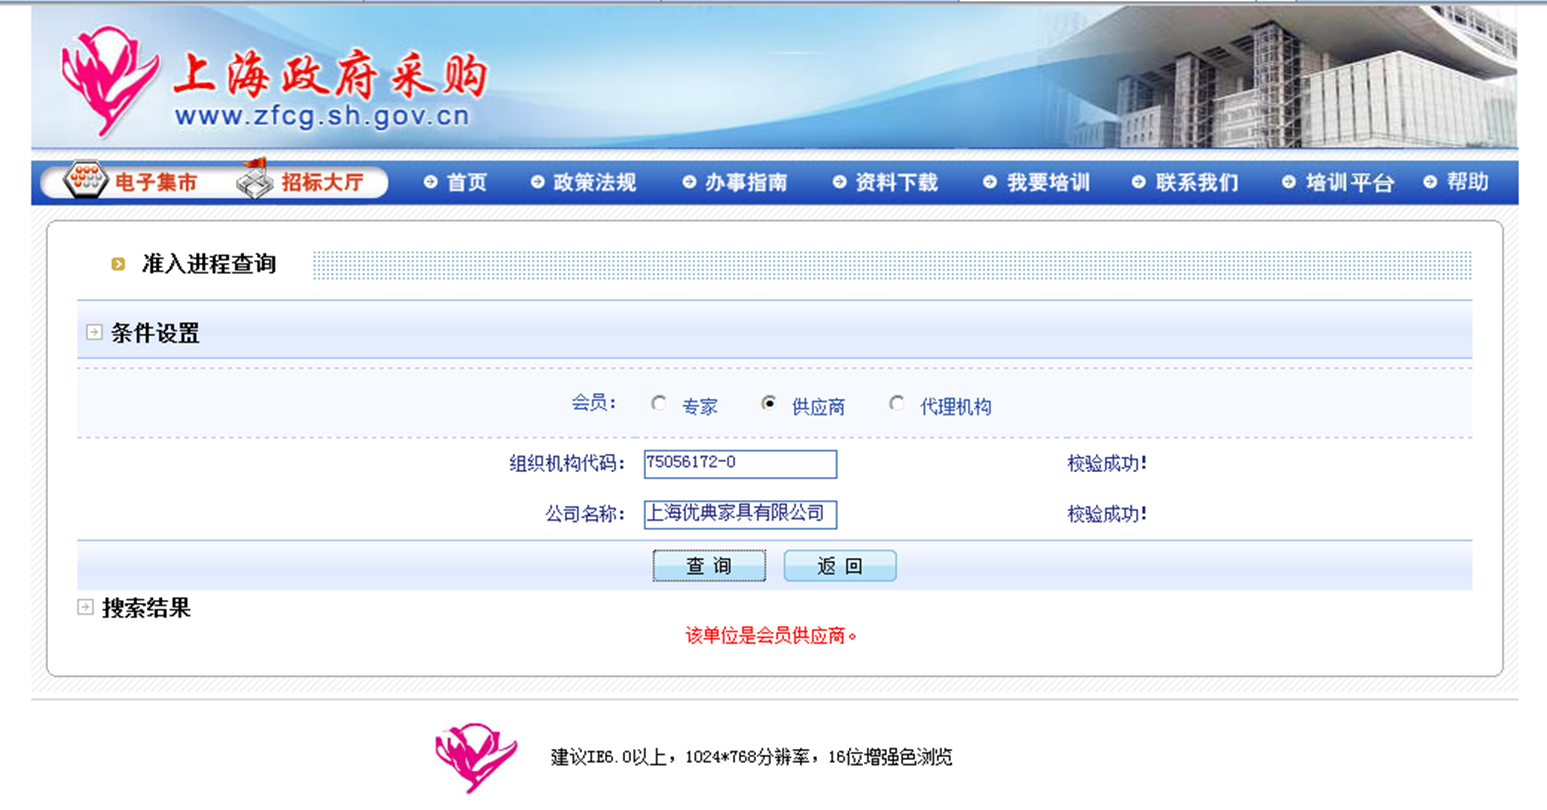Image resolution: width=1547 pixels, height=810 pixels.
Task: Click the arrow icon before 首页
Action: (430, 182)
